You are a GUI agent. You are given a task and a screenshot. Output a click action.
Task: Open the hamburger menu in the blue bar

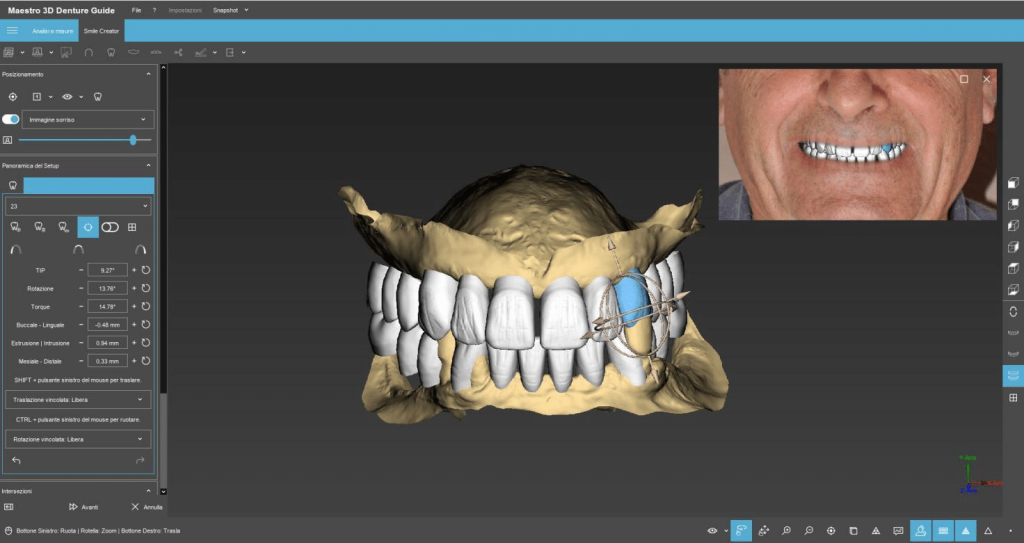12,31
